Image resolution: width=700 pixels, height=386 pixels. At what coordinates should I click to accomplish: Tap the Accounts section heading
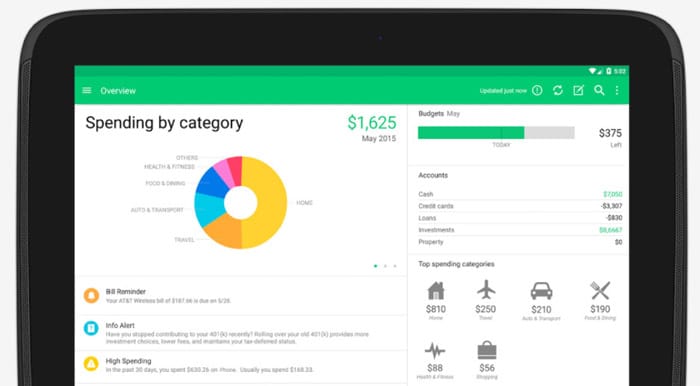point(433,175)
